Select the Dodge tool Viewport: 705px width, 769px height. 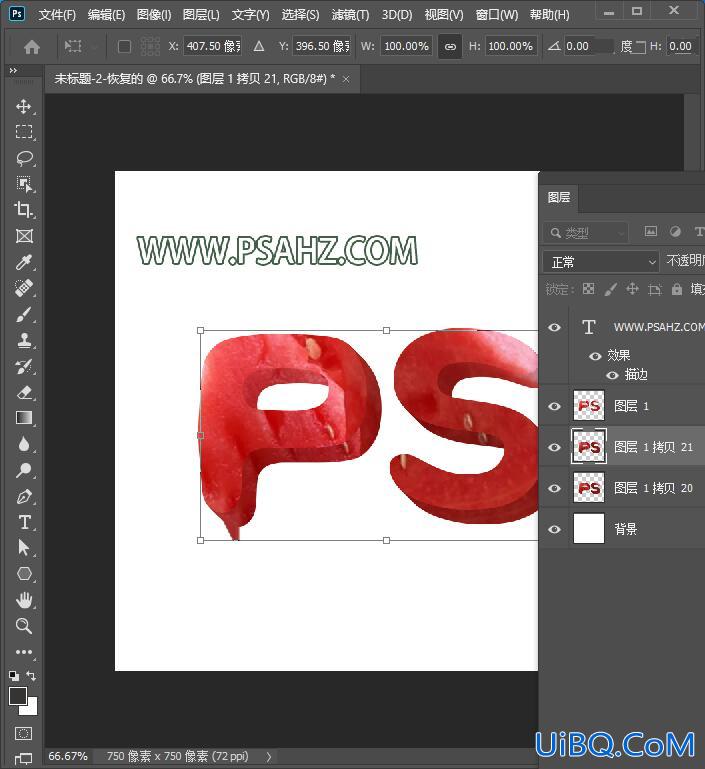(24, 470)
